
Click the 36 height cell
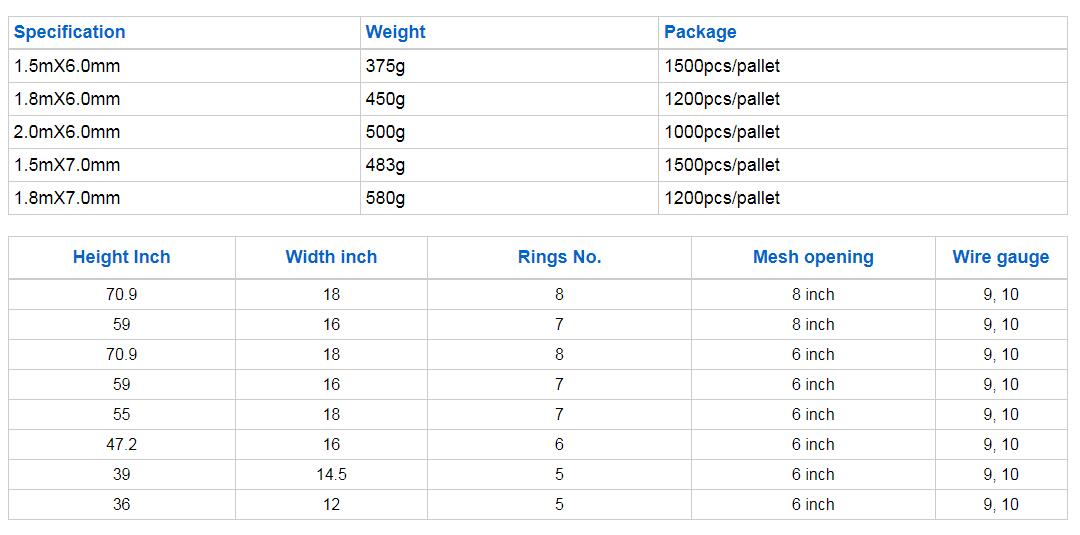(122, 505)
